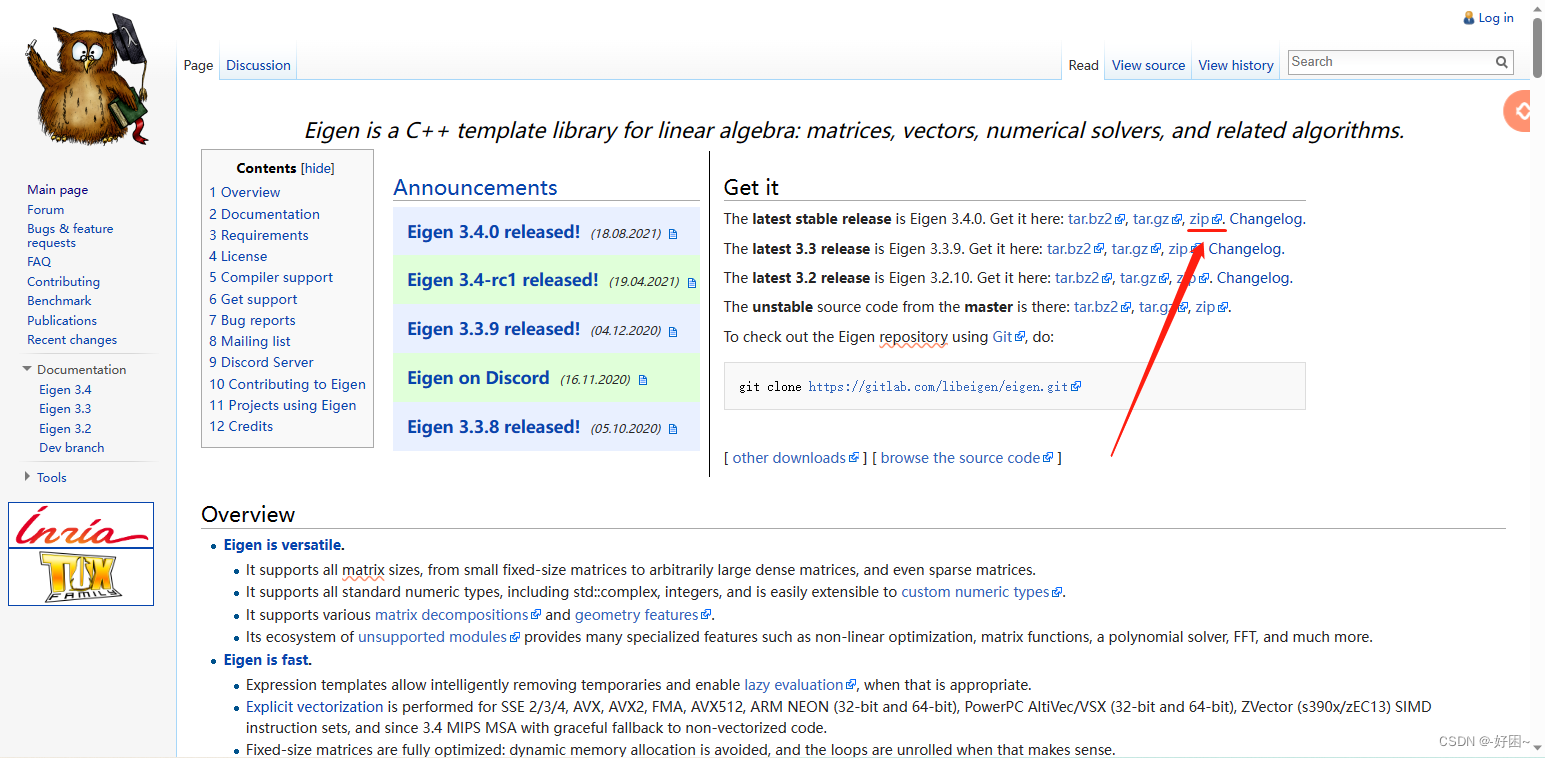1545x758 pixels.
Task: Click the document icon beside Eigen 3.4.0 released
Action: [673, 234]
